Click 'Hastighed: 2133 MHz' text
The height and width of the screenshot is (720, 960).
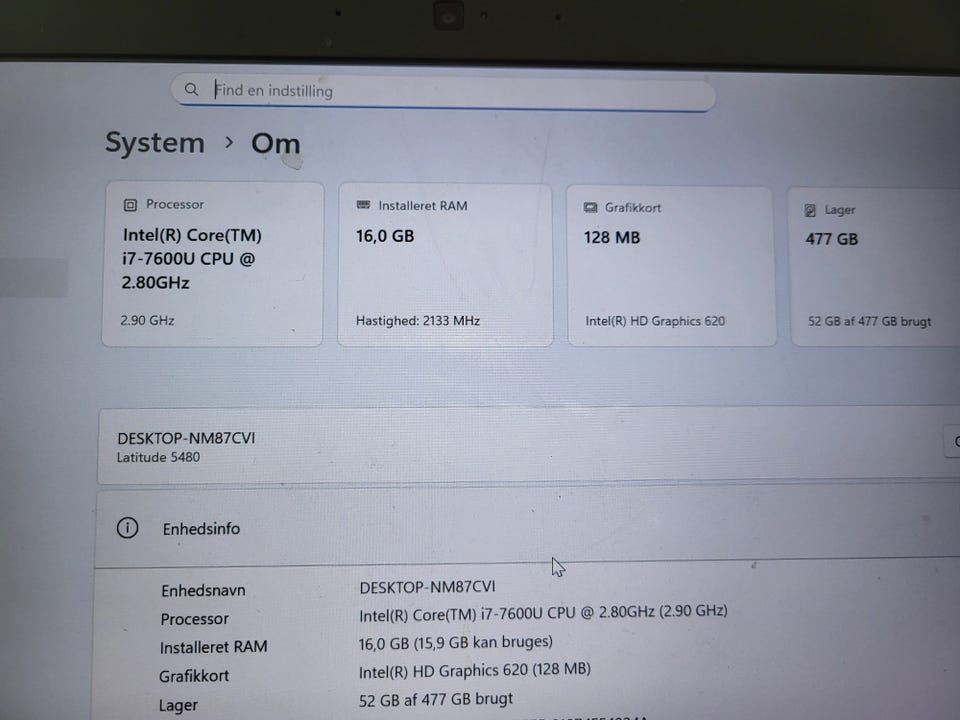click(418, 320)
